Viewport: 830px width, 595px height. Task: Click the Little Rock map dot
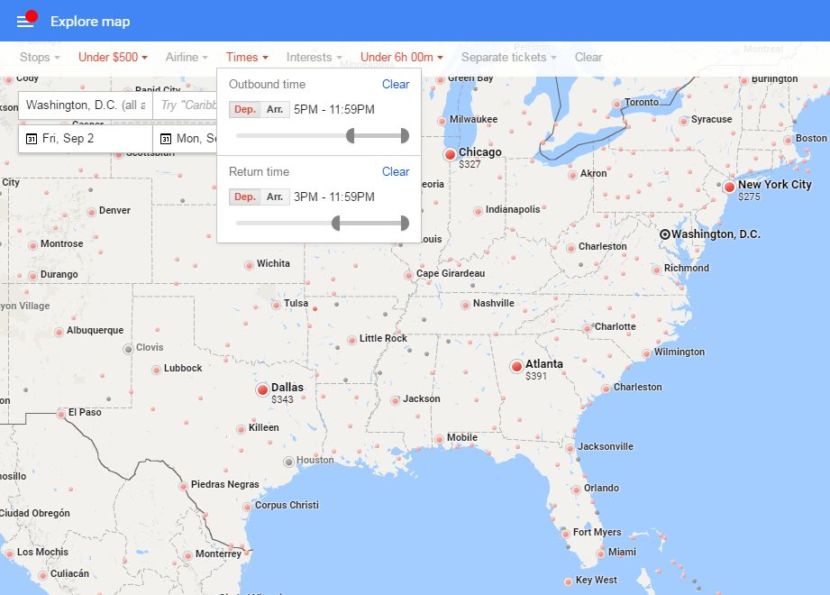352,340
